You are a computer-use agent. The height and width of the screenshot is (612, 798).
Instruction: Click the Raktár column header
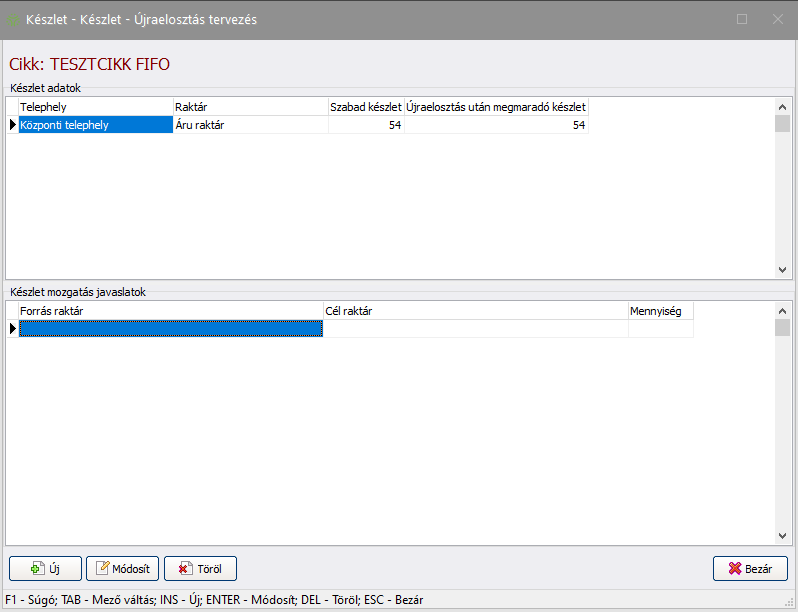click(250, 106)
